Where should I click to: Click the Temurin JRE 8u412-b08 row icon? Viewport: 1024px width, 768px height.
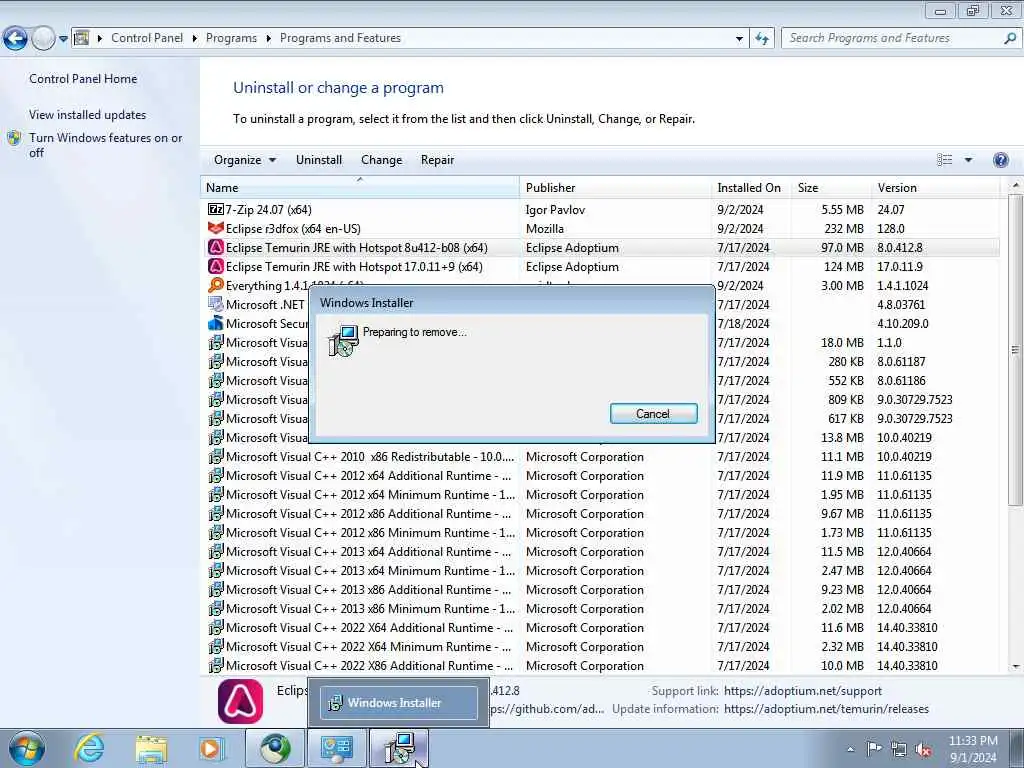point(216,248)
